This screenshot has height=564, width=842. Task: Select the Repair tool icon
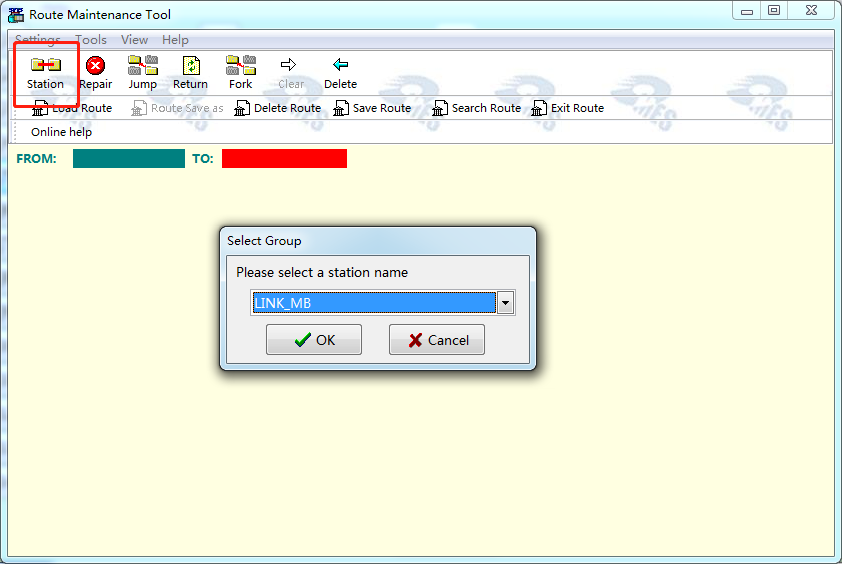point(95,66)
